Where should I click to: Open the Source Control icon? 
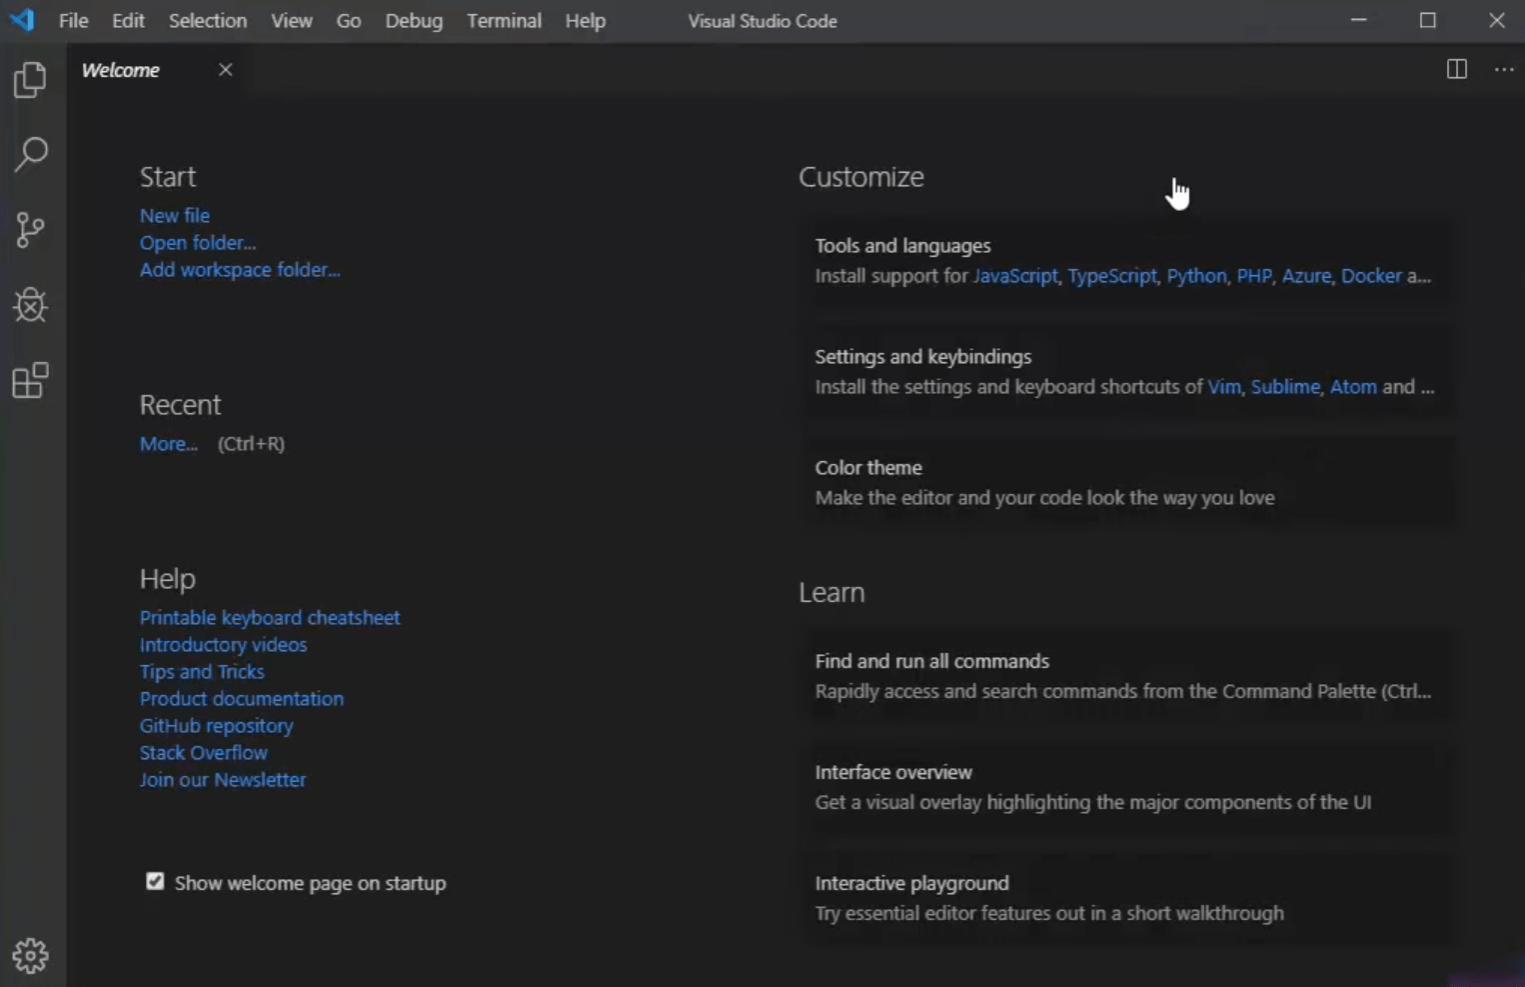point(30,230)
